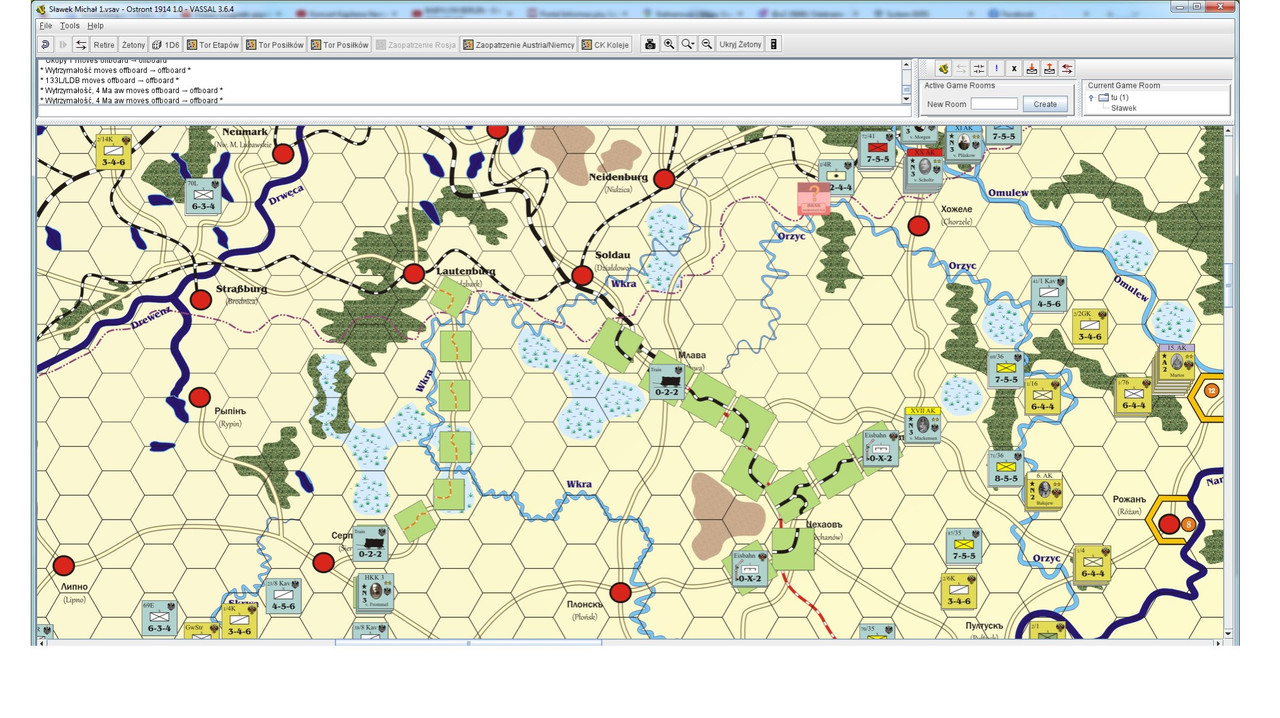Viewport: 1280px width, 718px height.
Task: Click the blue exclamation mark icon
Action: coord(997,68)
